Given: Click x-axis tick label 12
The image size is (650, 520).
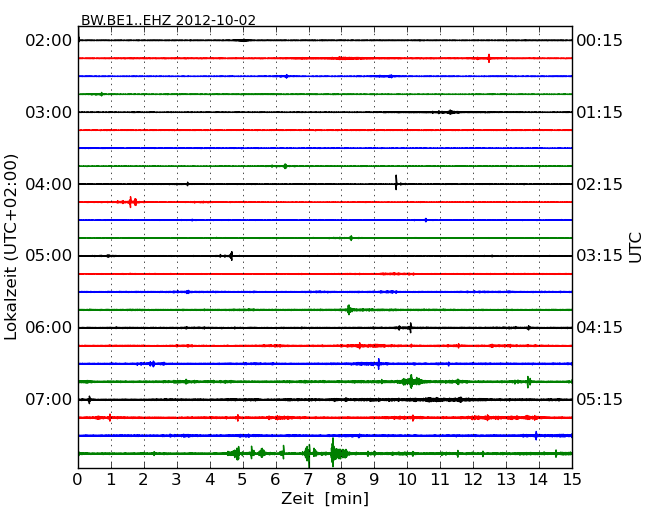Looking at the screenshot, I should [473, 480].
